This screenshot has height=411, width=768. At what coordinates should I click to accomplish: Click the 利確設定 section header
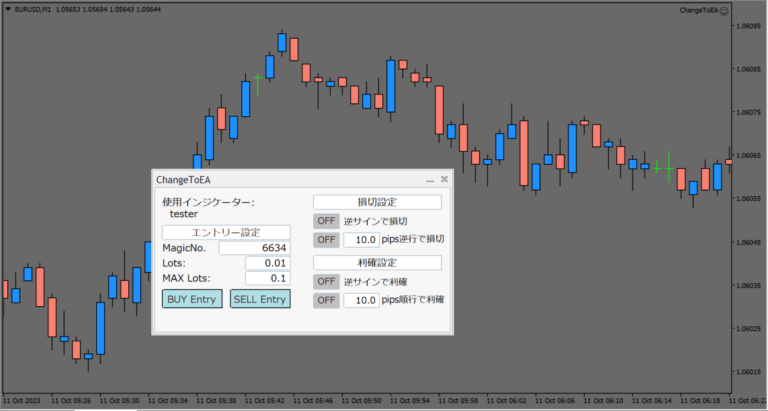[x=377, y=262]
